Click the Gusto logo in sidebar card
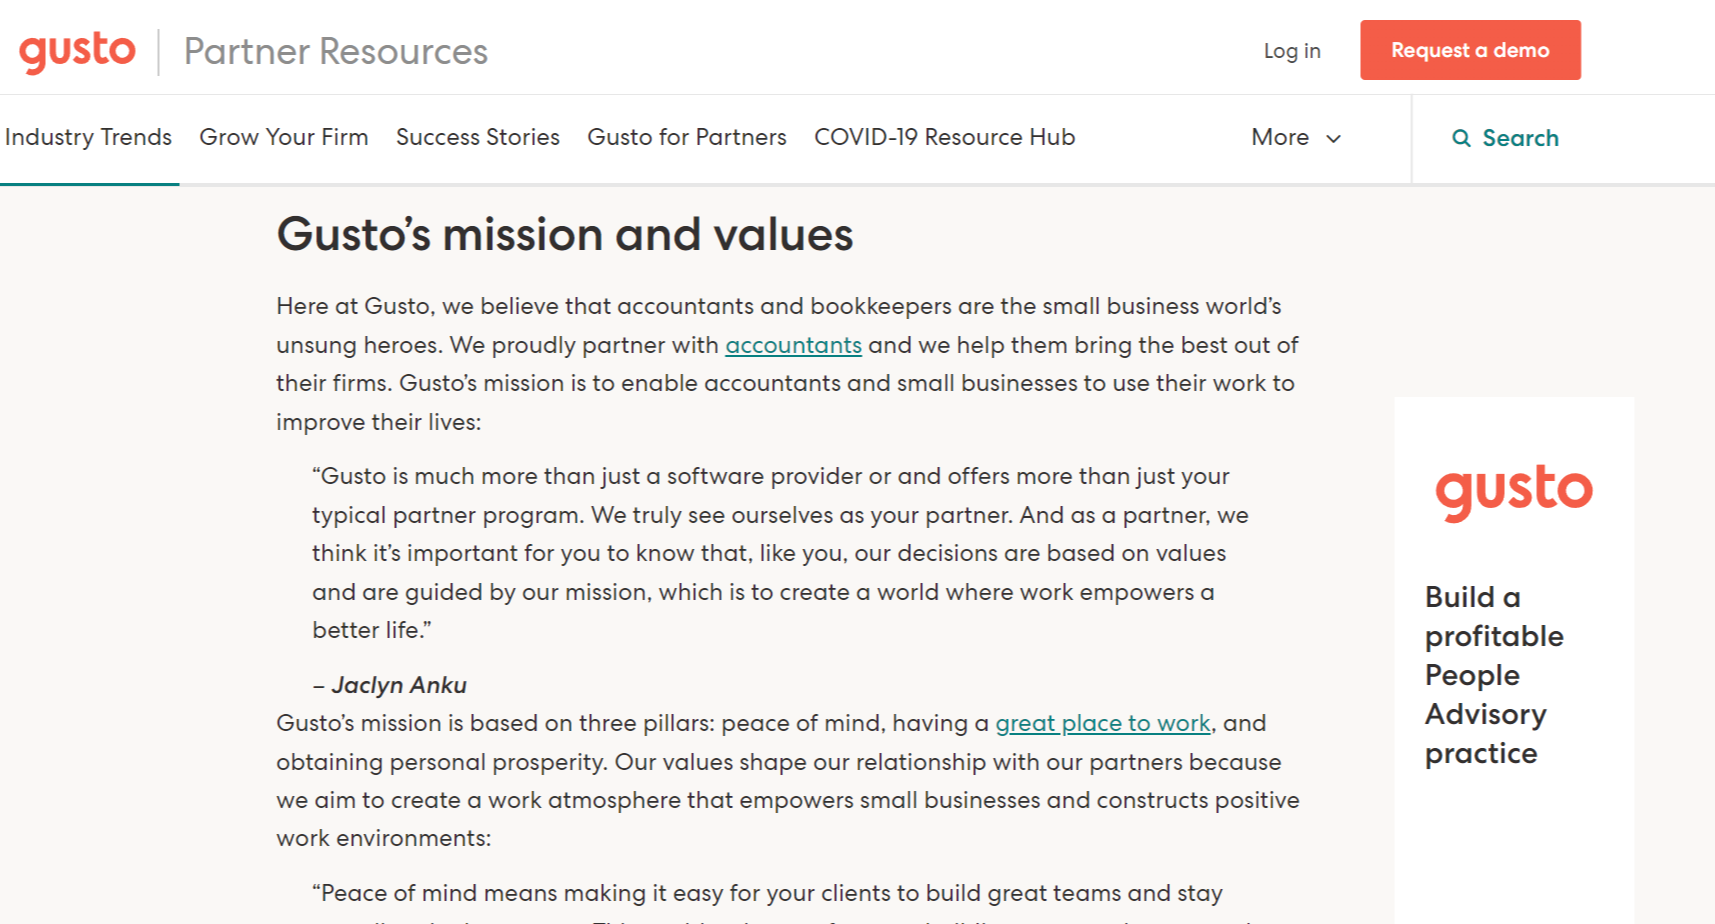Image resolution: width=1715 pixels, height=924 pixels. (1513, 490)
